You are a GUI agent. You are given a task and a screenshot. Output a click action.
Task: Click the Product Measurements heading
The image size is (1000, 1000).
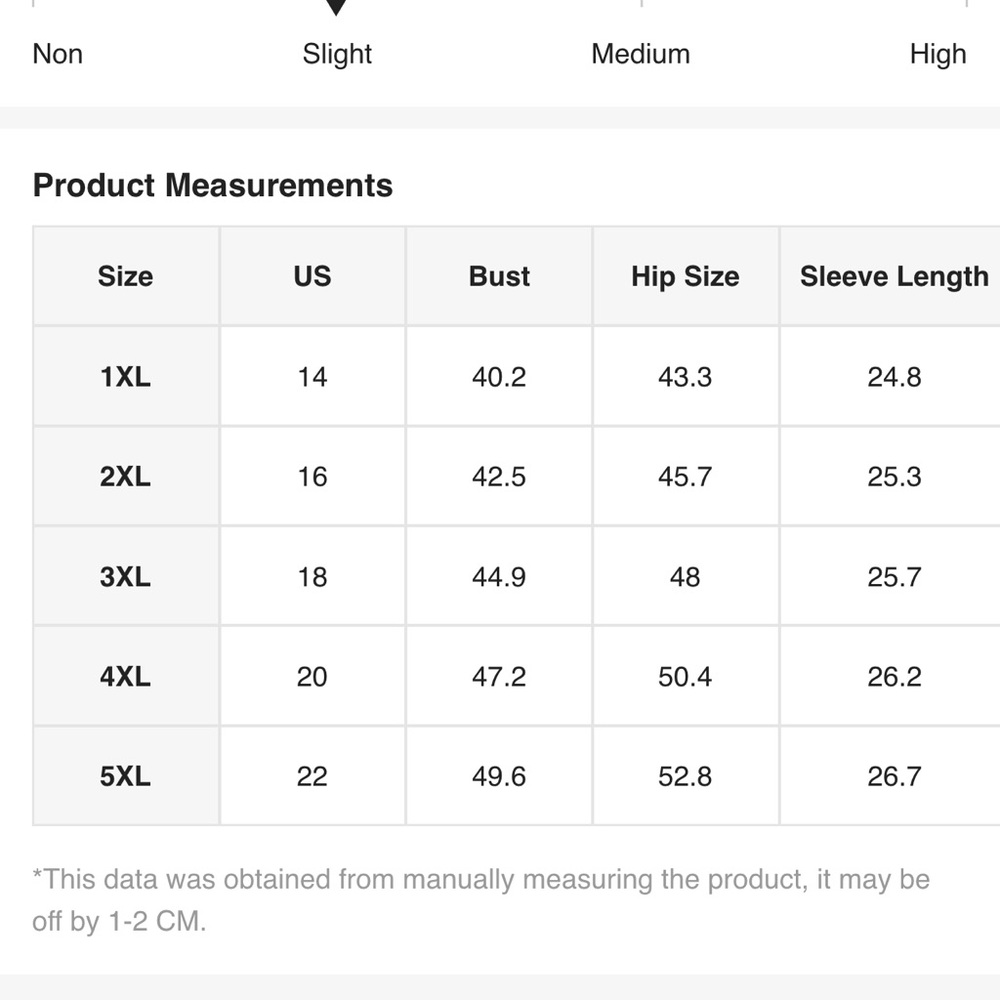(213, 186)
